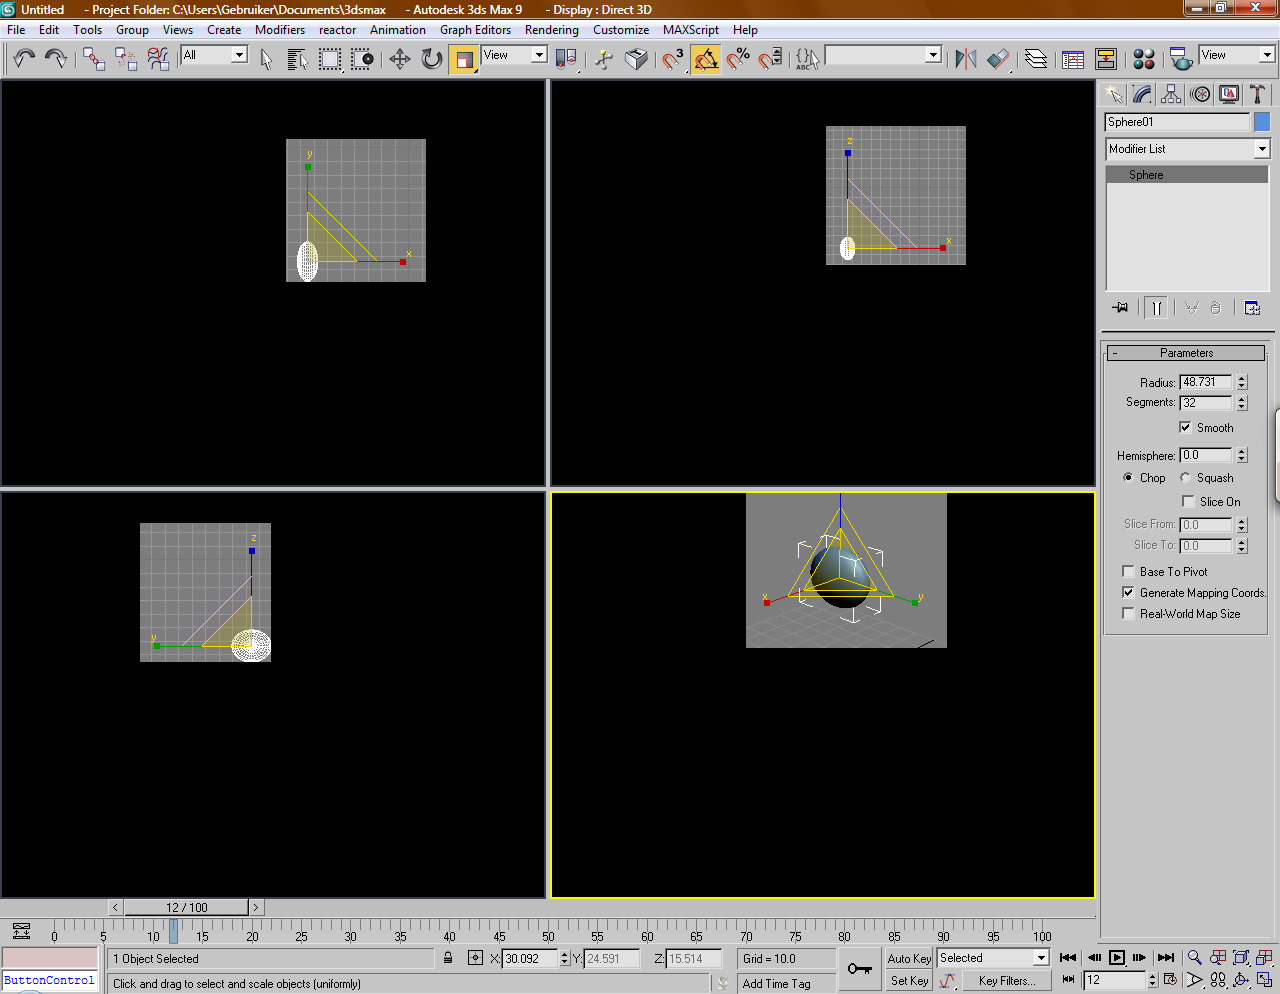Enable the Slice On checkbox
The width and height of the screenshot is (1280, 994).
(x=1188, y=502)
